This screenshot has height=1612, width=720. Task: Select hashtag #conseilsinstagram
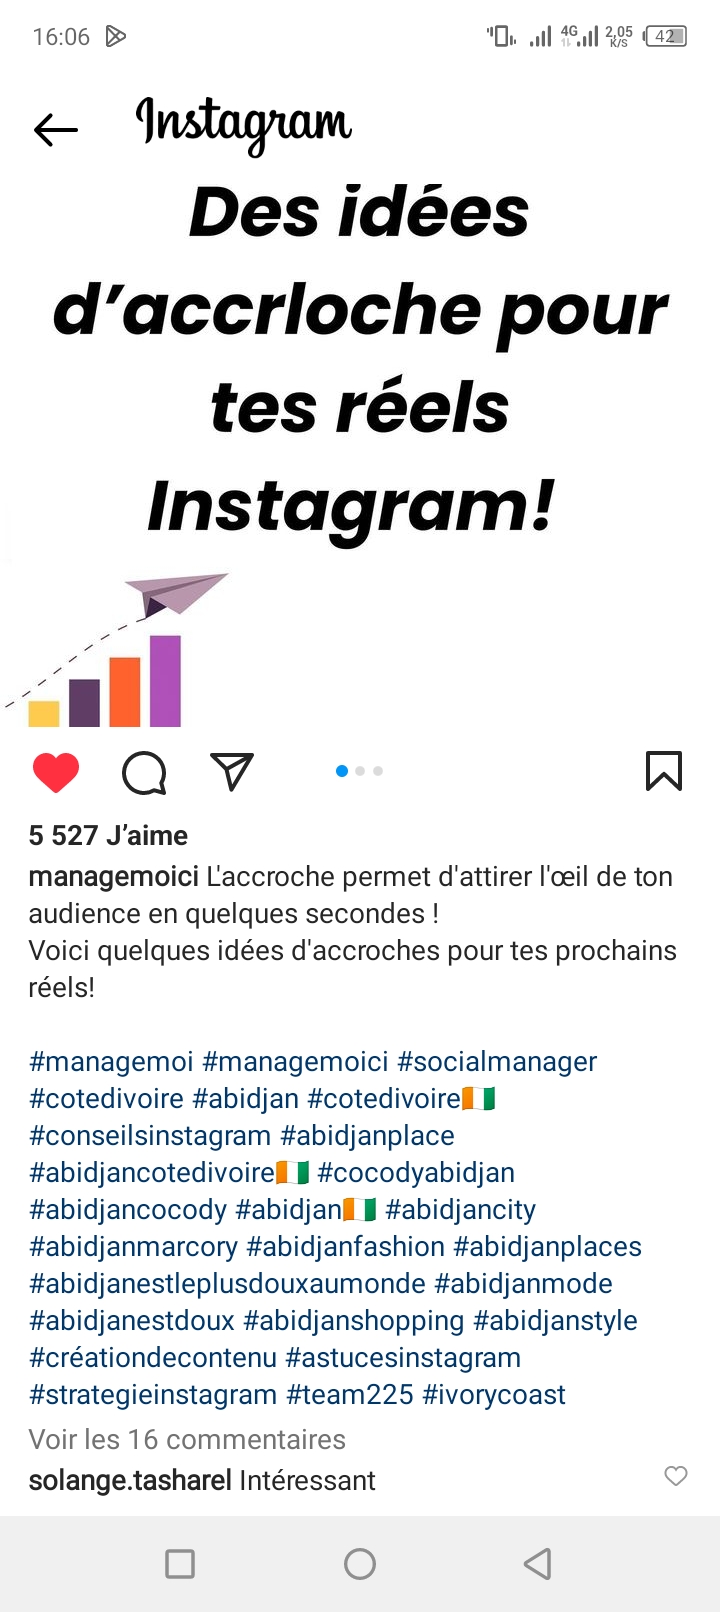pyautogui.click(x=150, y=1135)
